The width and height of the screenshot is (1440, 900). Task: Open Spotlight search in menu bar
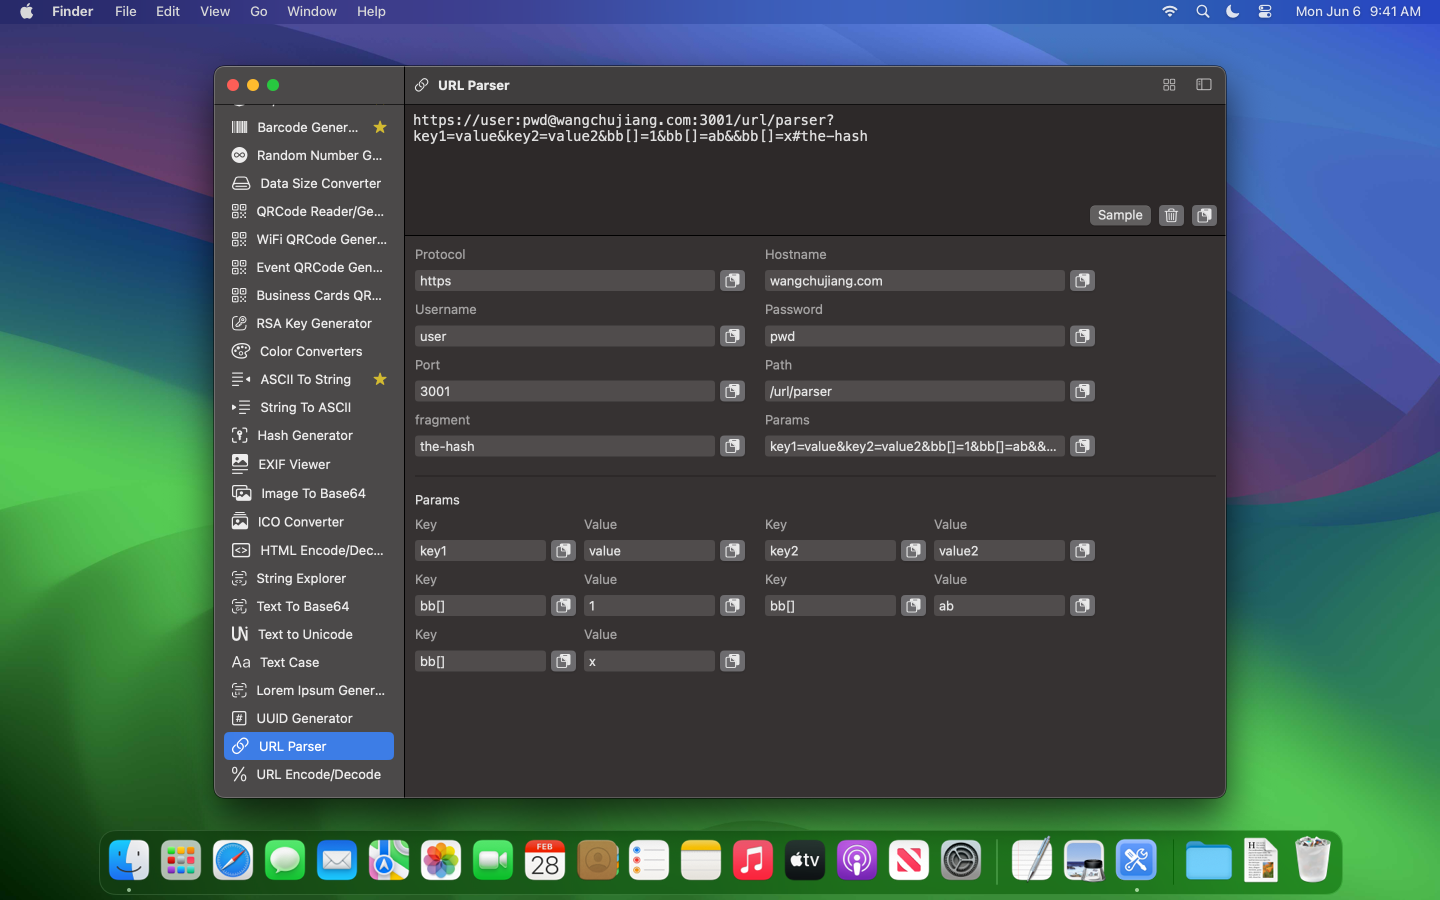1202,11
